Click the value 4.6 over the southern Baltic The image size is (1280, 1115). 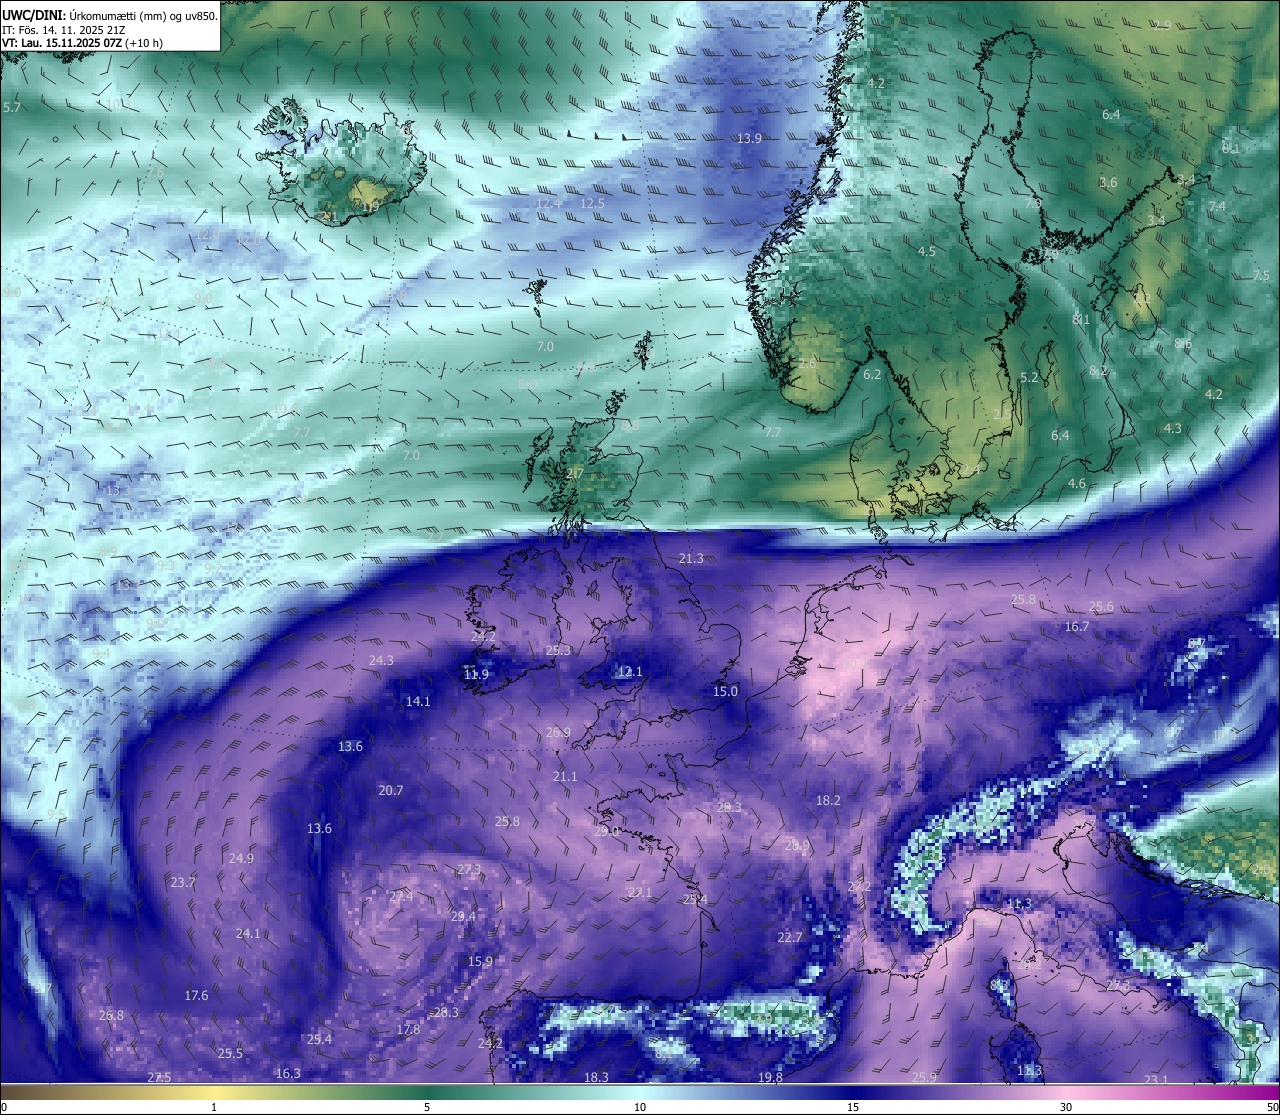click(x=1077, y=483)
